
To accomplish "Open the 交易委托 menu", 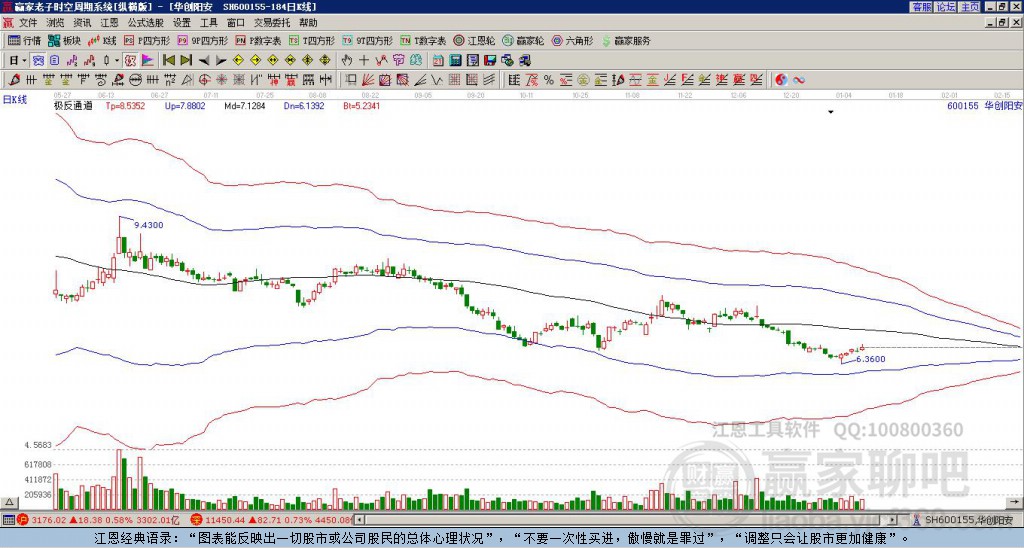I will coord(272,23).
